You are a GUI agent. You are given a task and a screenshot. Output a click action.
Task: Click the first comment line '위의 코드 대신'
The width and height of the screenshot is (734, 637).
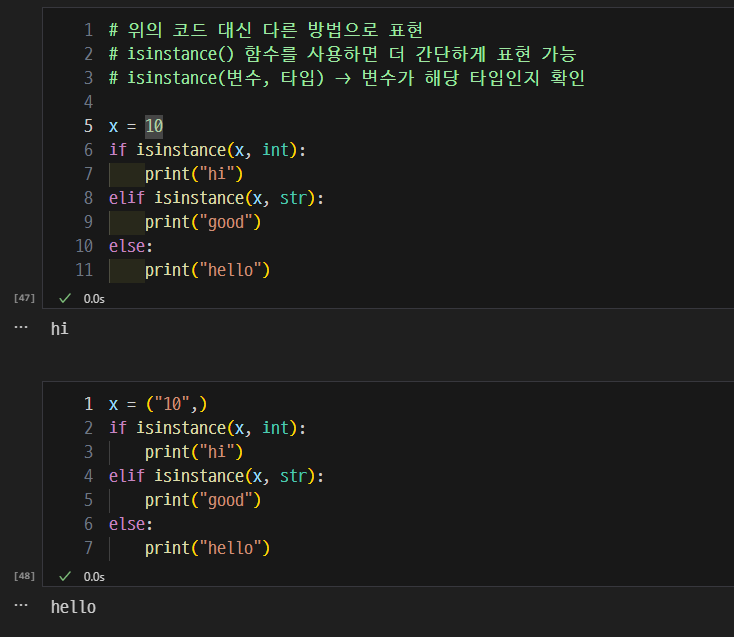point(266,30)
